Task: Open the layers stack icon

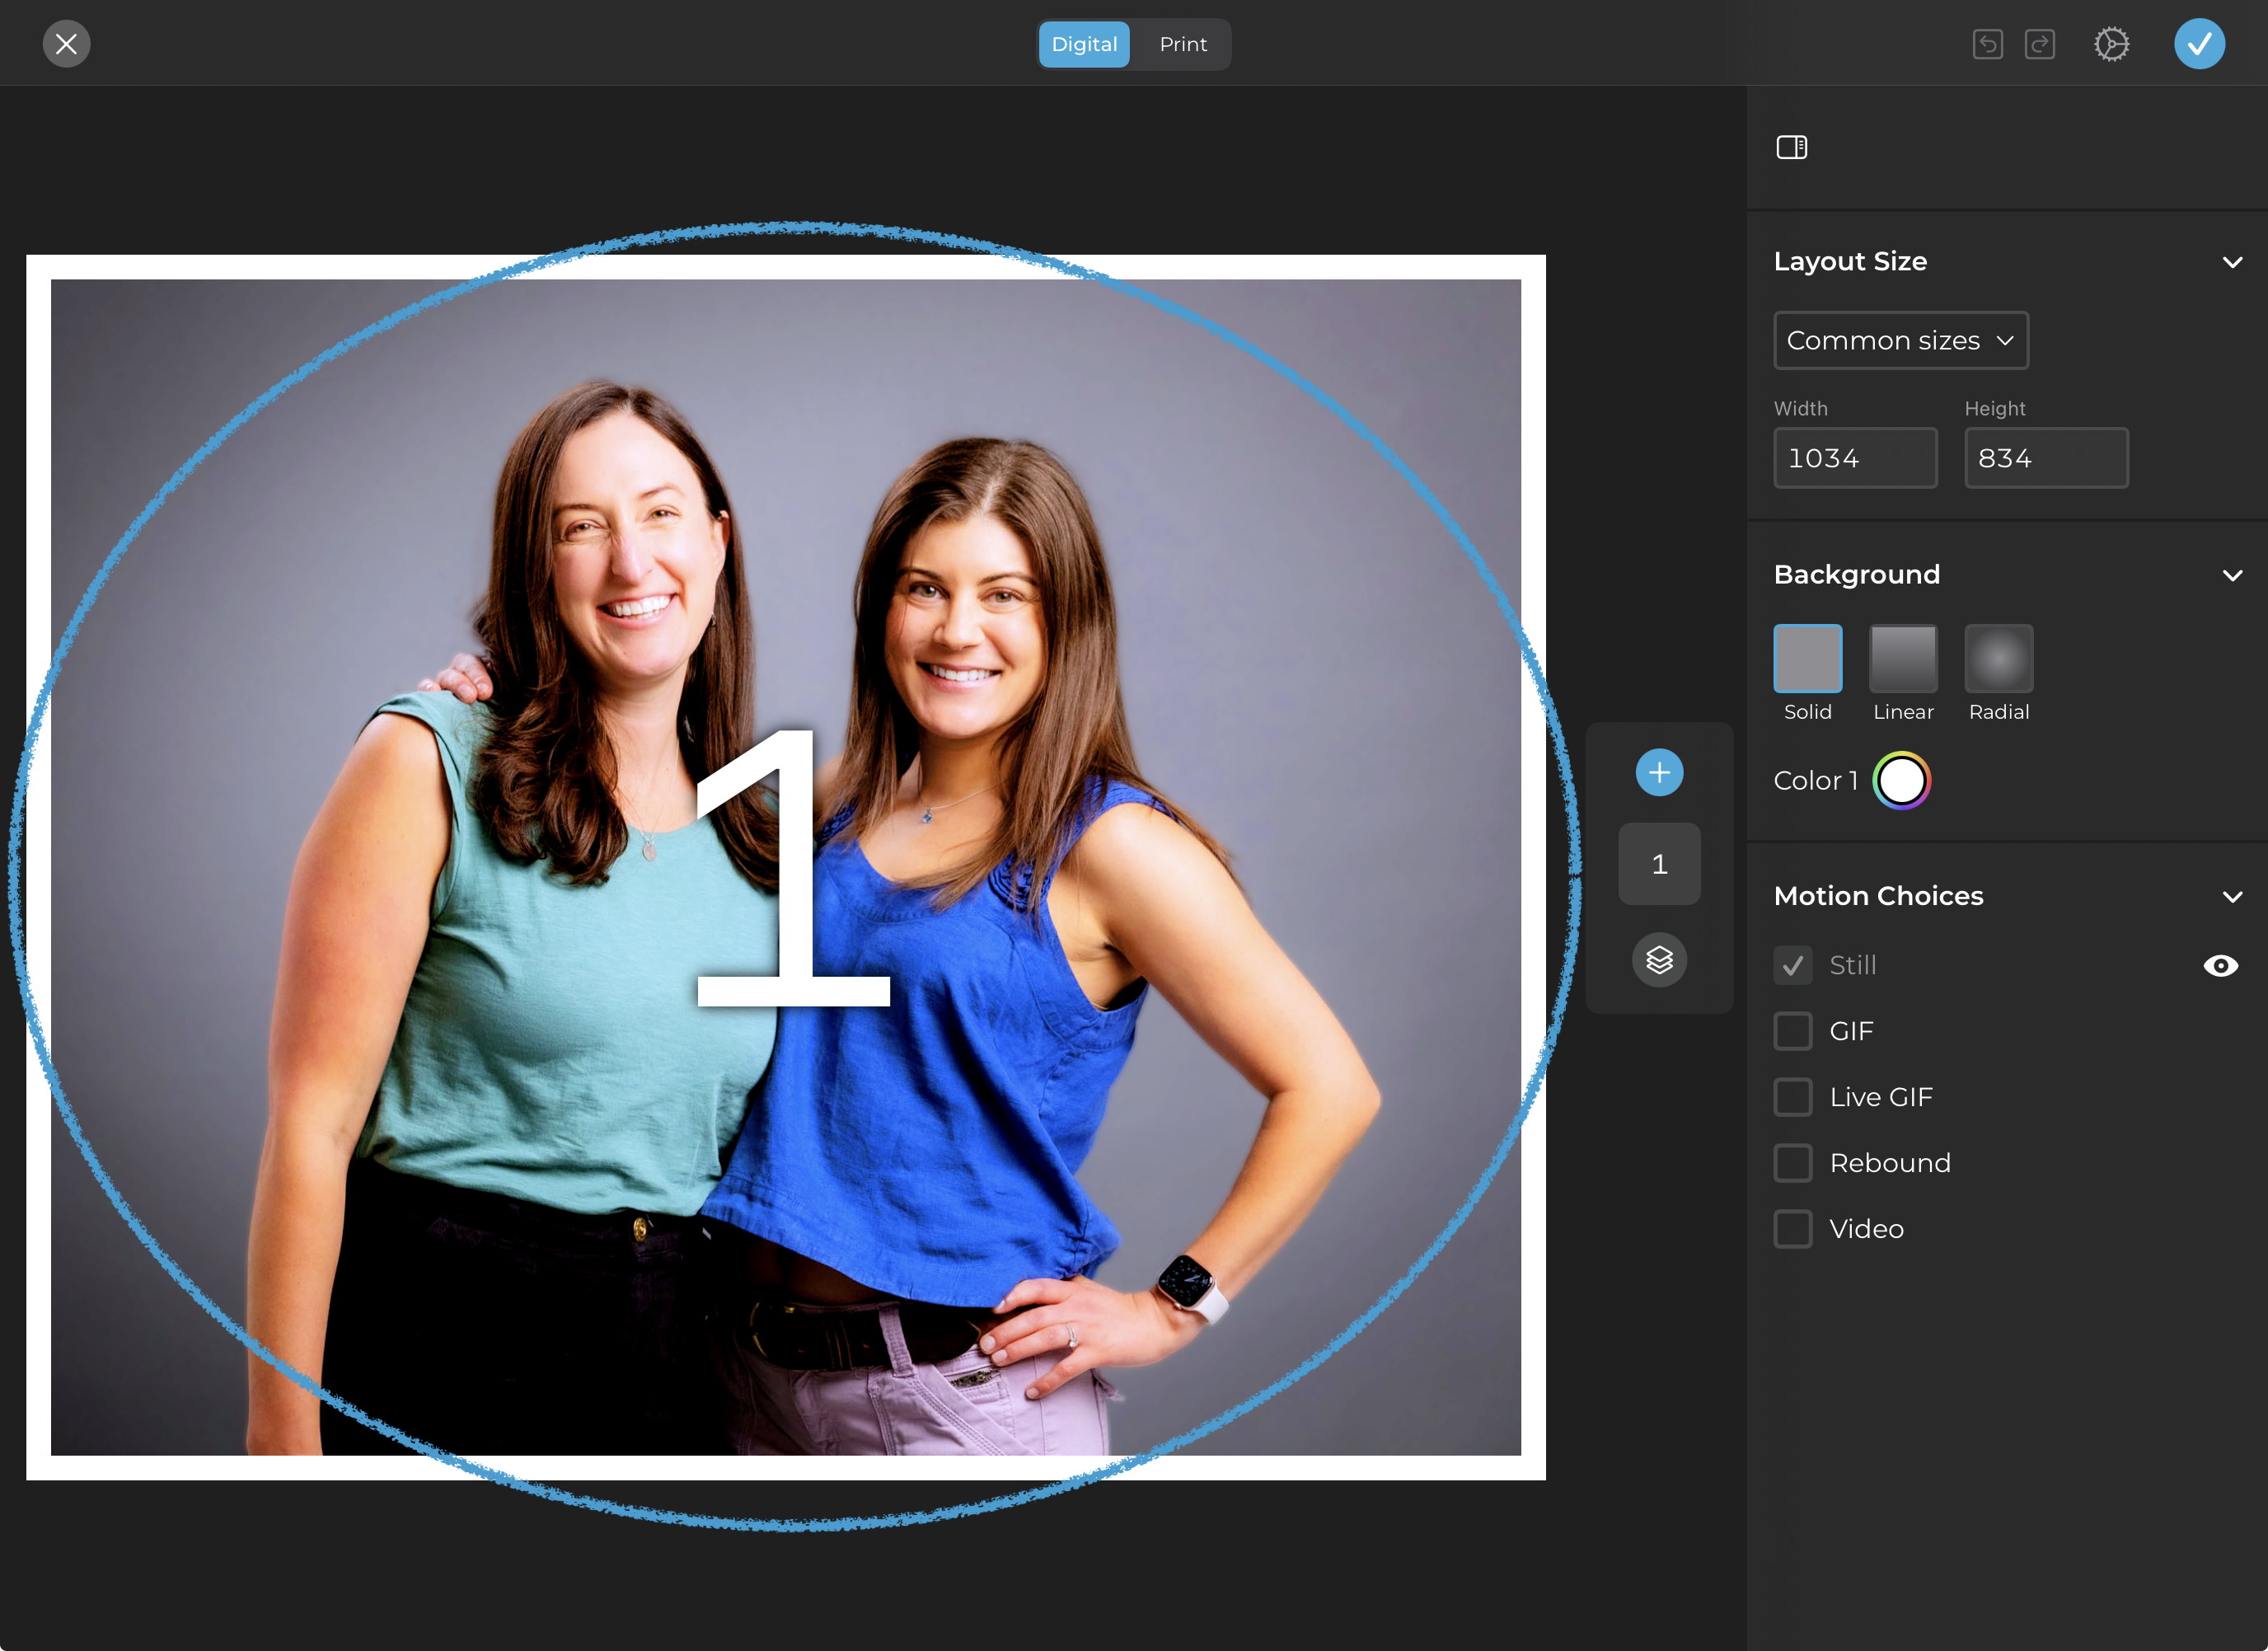Action: (x=1658, y=959)
